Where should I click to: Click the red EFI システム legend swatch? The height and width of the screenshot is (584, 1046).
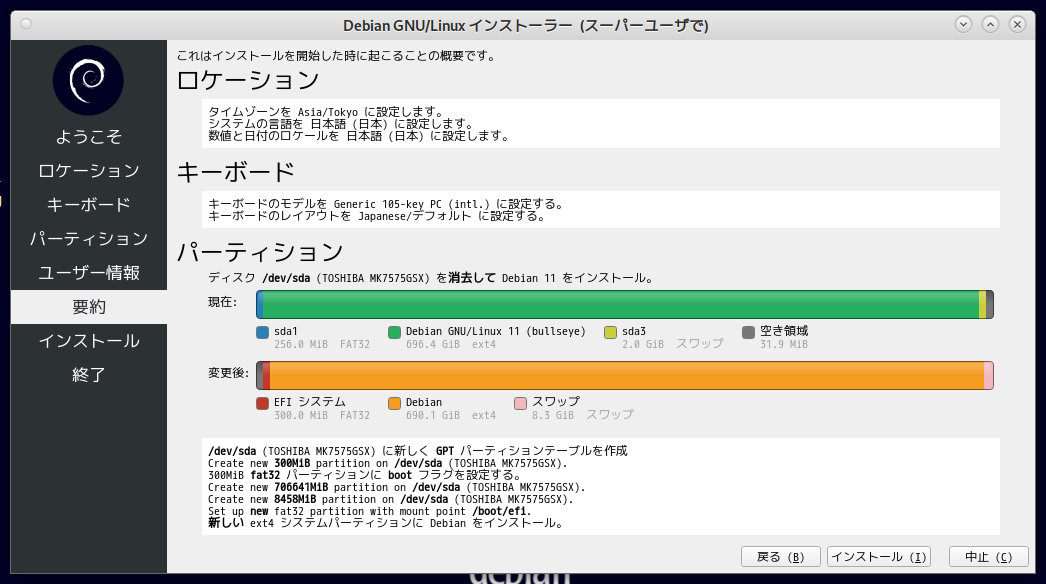click(263, 403)
